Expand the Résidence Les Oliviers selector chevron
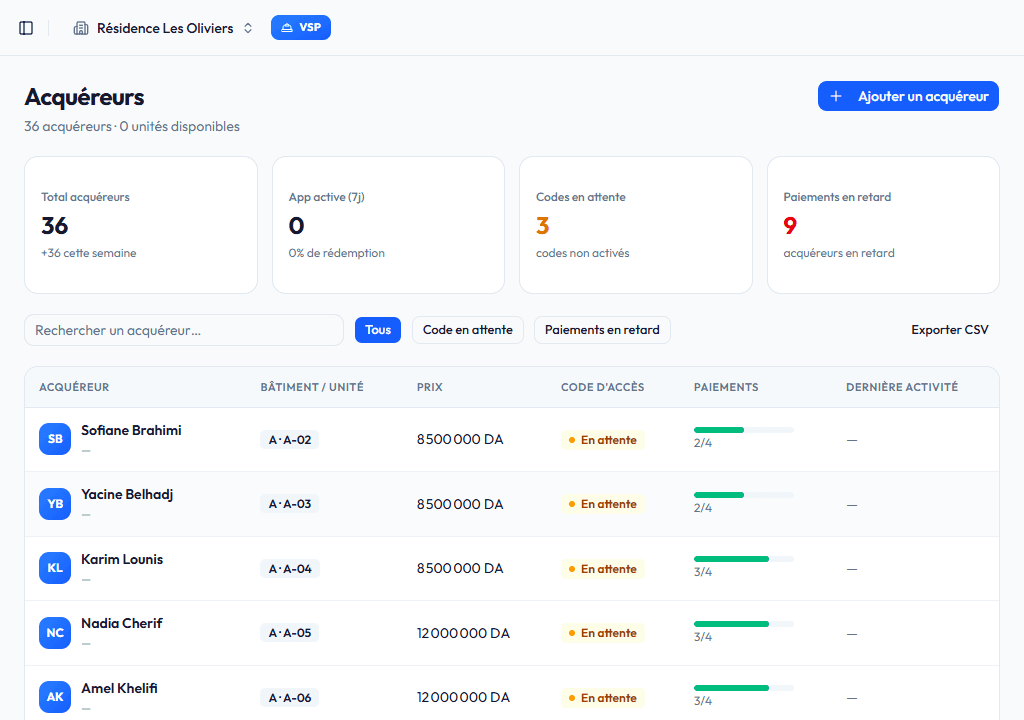The image size is (1024, 720). pos(248,28)
